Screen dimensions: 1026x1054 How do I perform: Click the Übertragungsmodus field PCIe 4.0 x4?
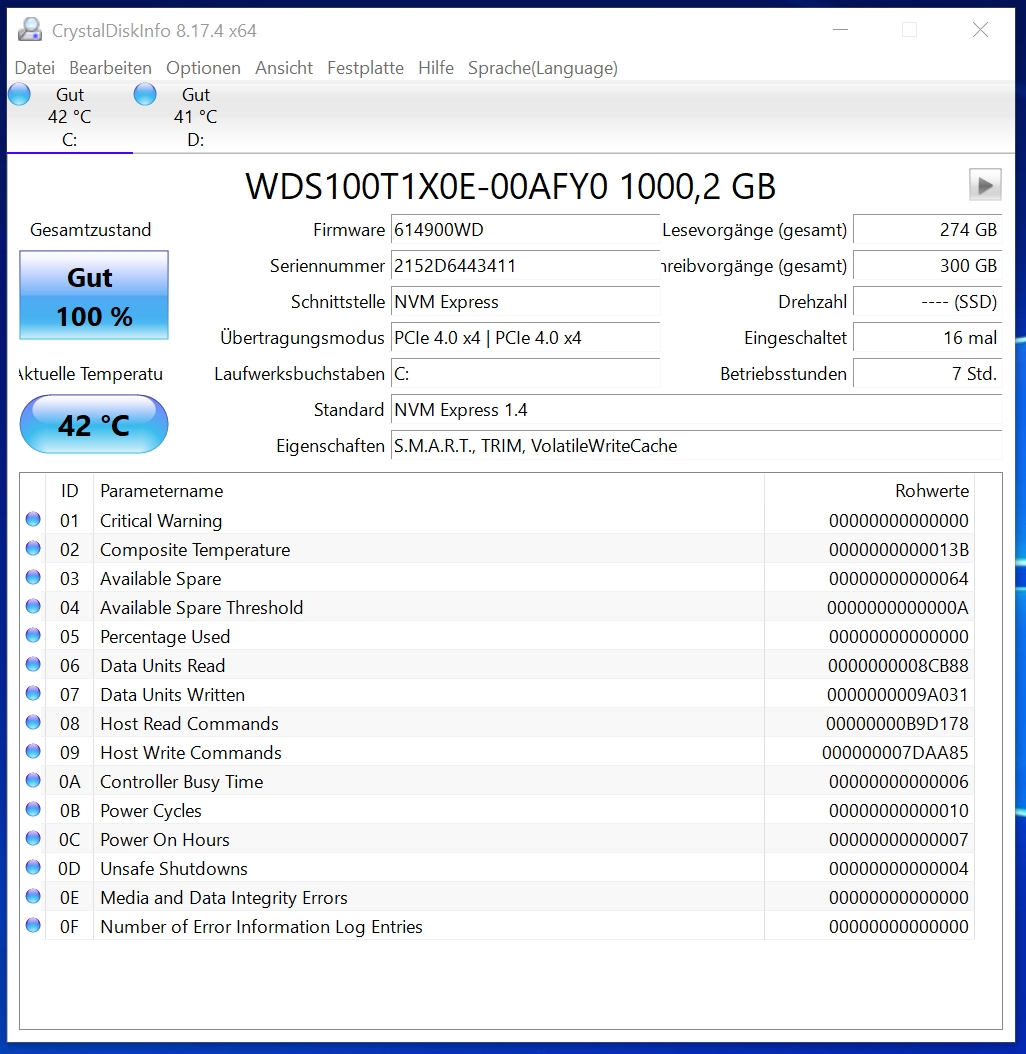pos(525,337)
